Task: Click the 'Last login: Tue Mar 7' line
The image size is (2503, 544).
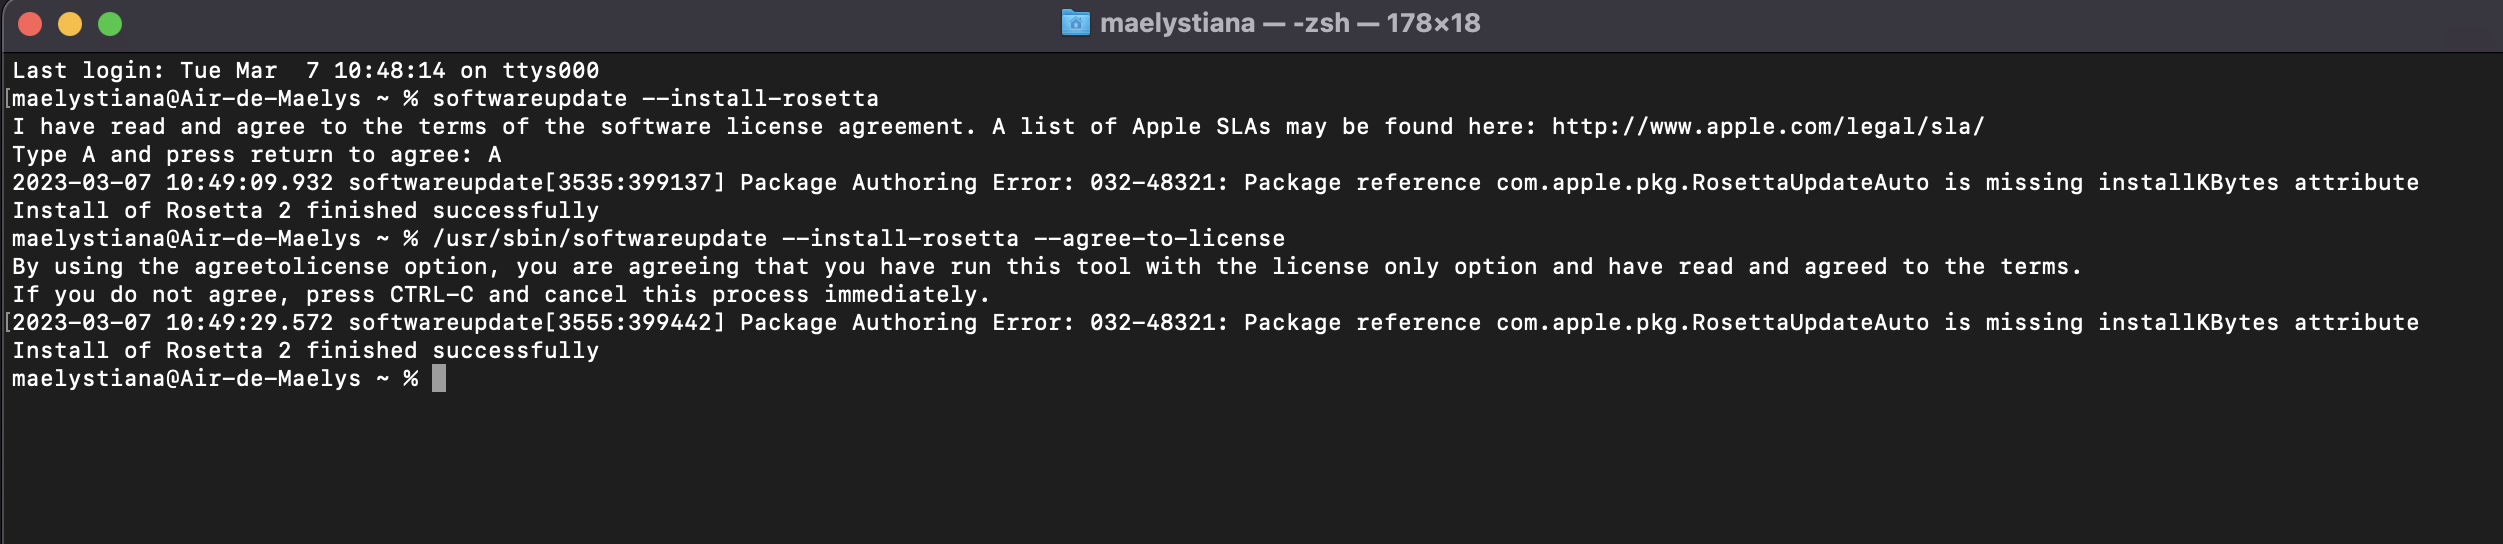Action: click(x=305, y=70)
